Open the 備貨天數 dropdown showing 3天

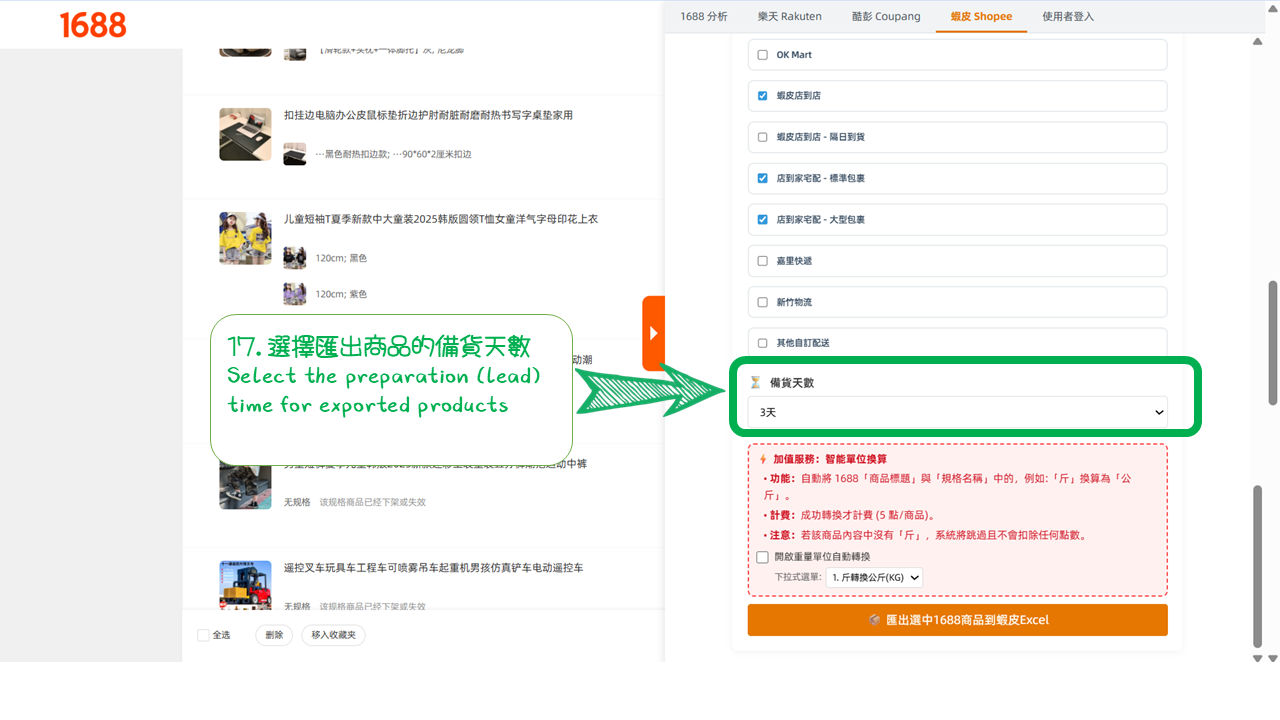point(957,411)
